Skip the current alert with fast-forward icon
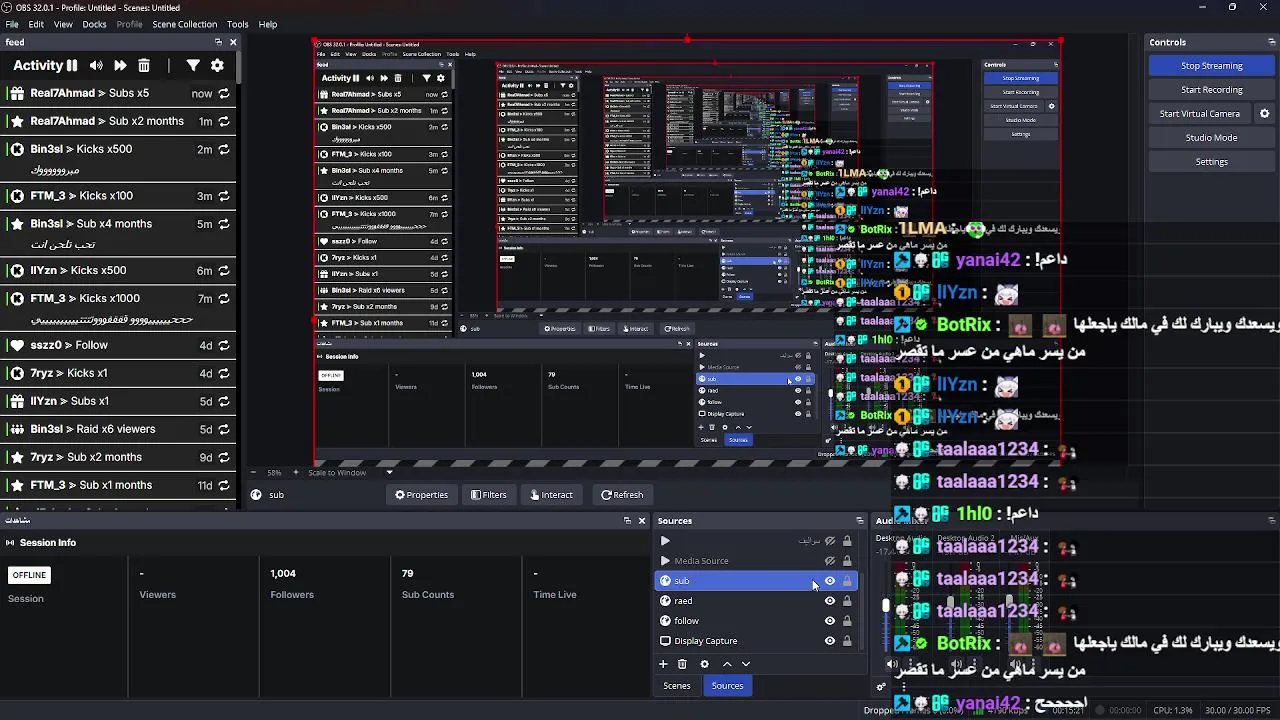Image resolution: width=1280 pixels, height=720 pixels. (x=120, y=65)
